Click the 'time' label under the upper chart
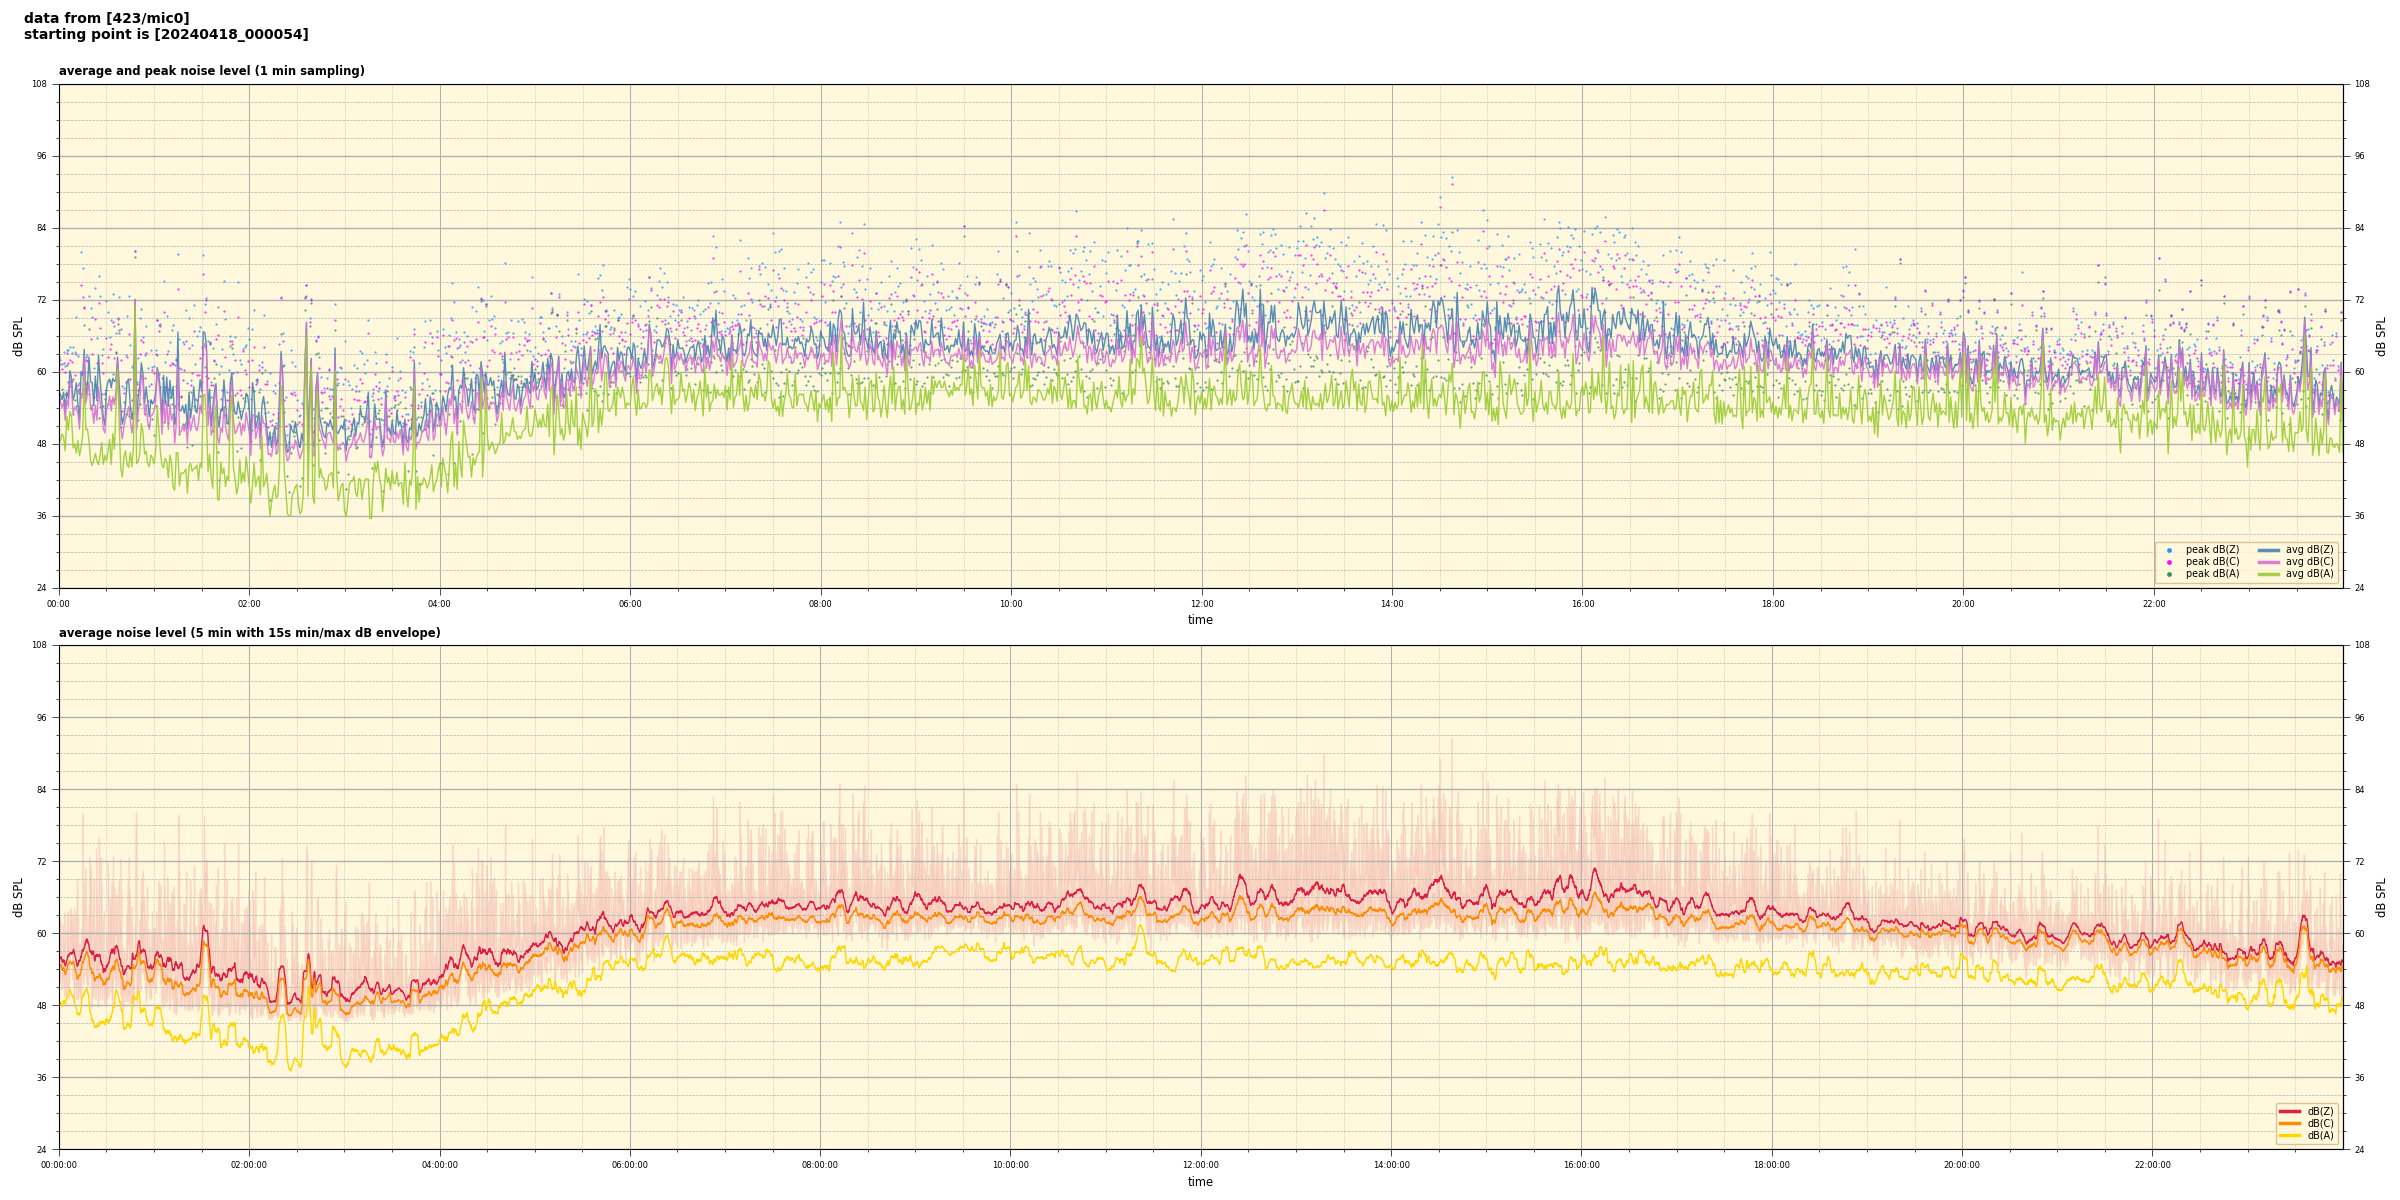The width and height of the screenshot is (2400, 1200). (x=1200, y=620)
